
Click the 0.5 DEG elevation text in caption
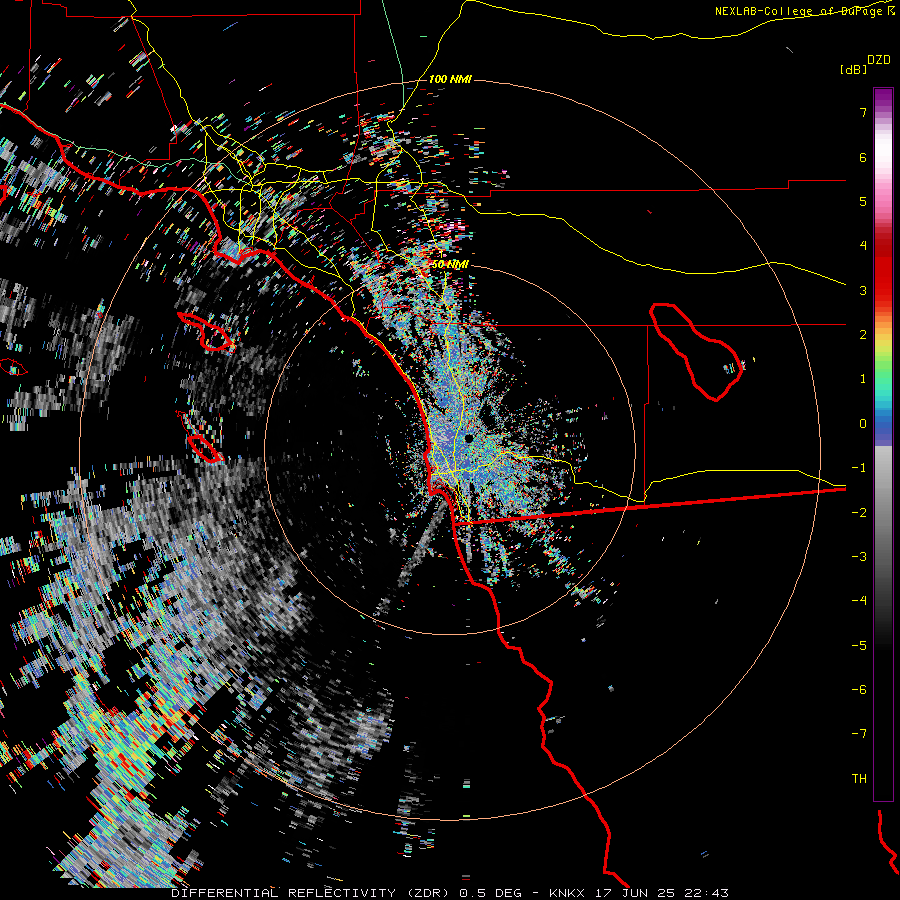pyautogui.click(x=491, y=893)
